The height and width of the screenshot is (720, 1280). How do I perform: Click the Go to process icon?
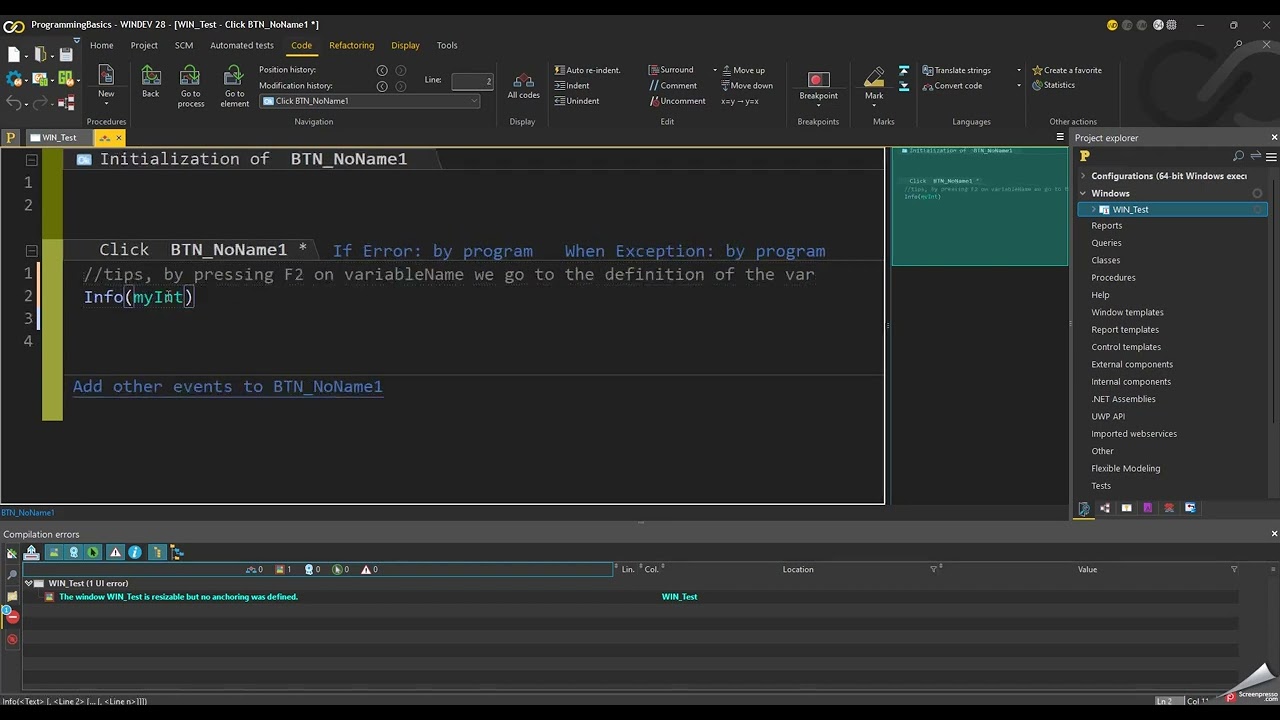pos(190,76)
